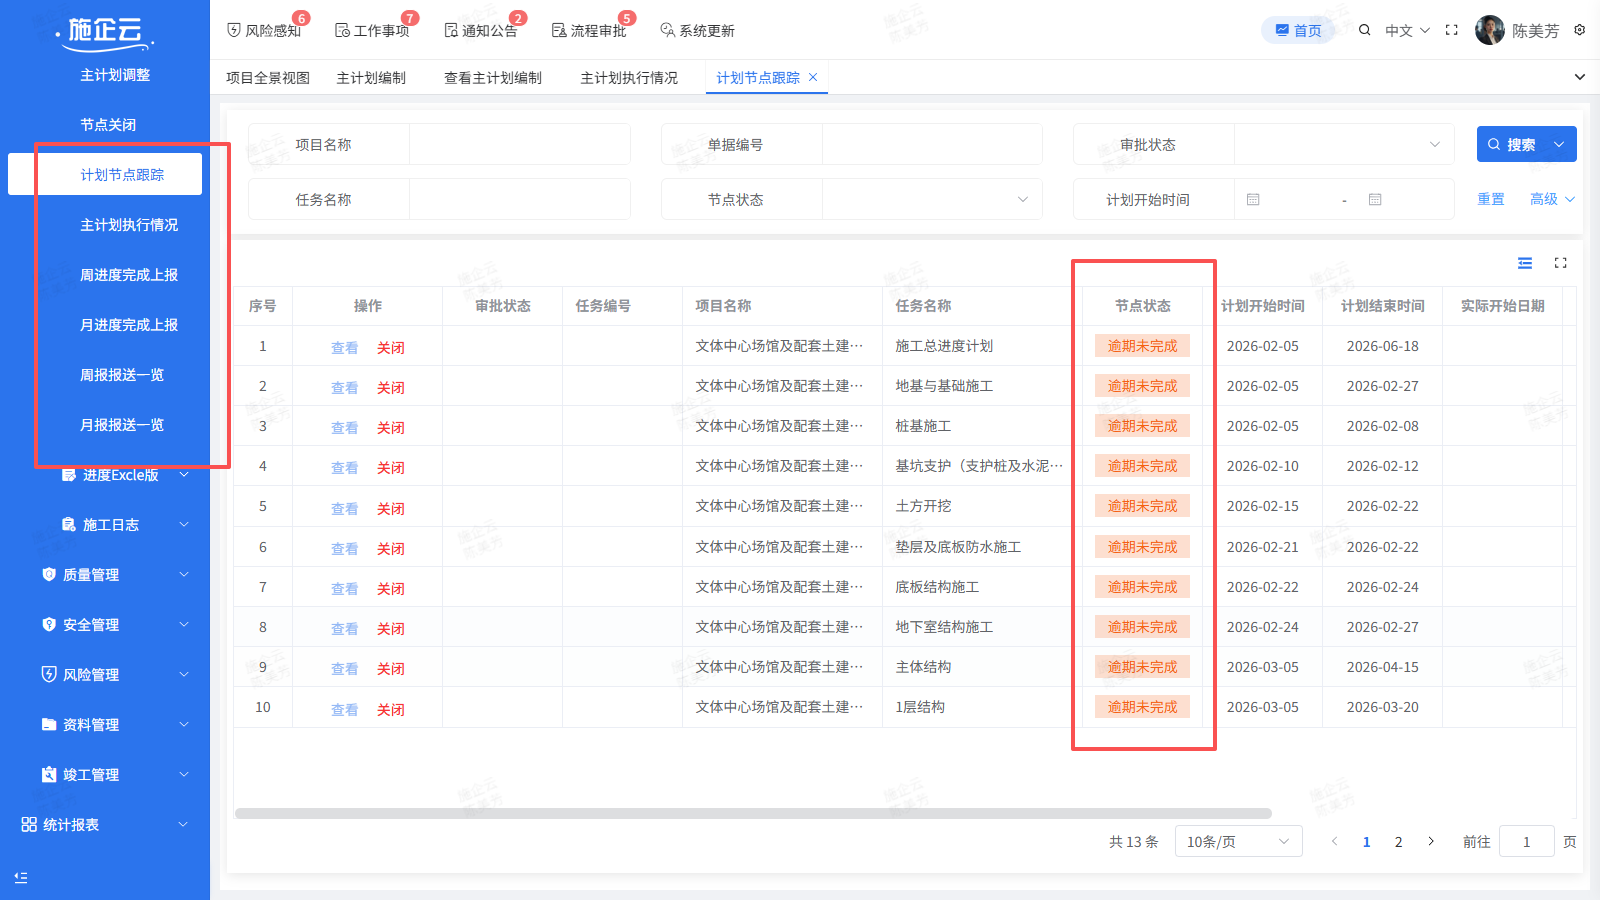Collapse the sidebar menu
The image size is (1600, 900).
pyautogui.click(x=21, y=877)
